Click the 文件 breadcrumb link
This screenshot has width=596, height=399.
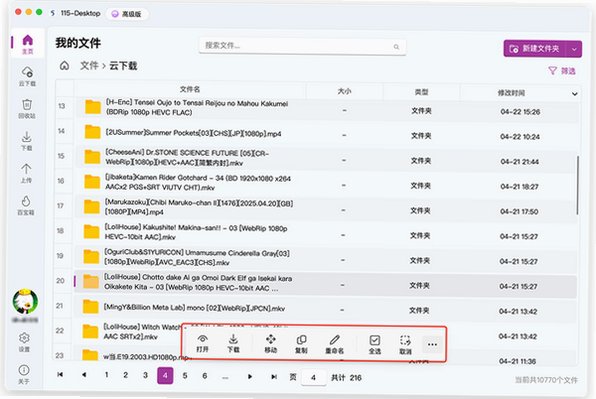tap(89, 65)
